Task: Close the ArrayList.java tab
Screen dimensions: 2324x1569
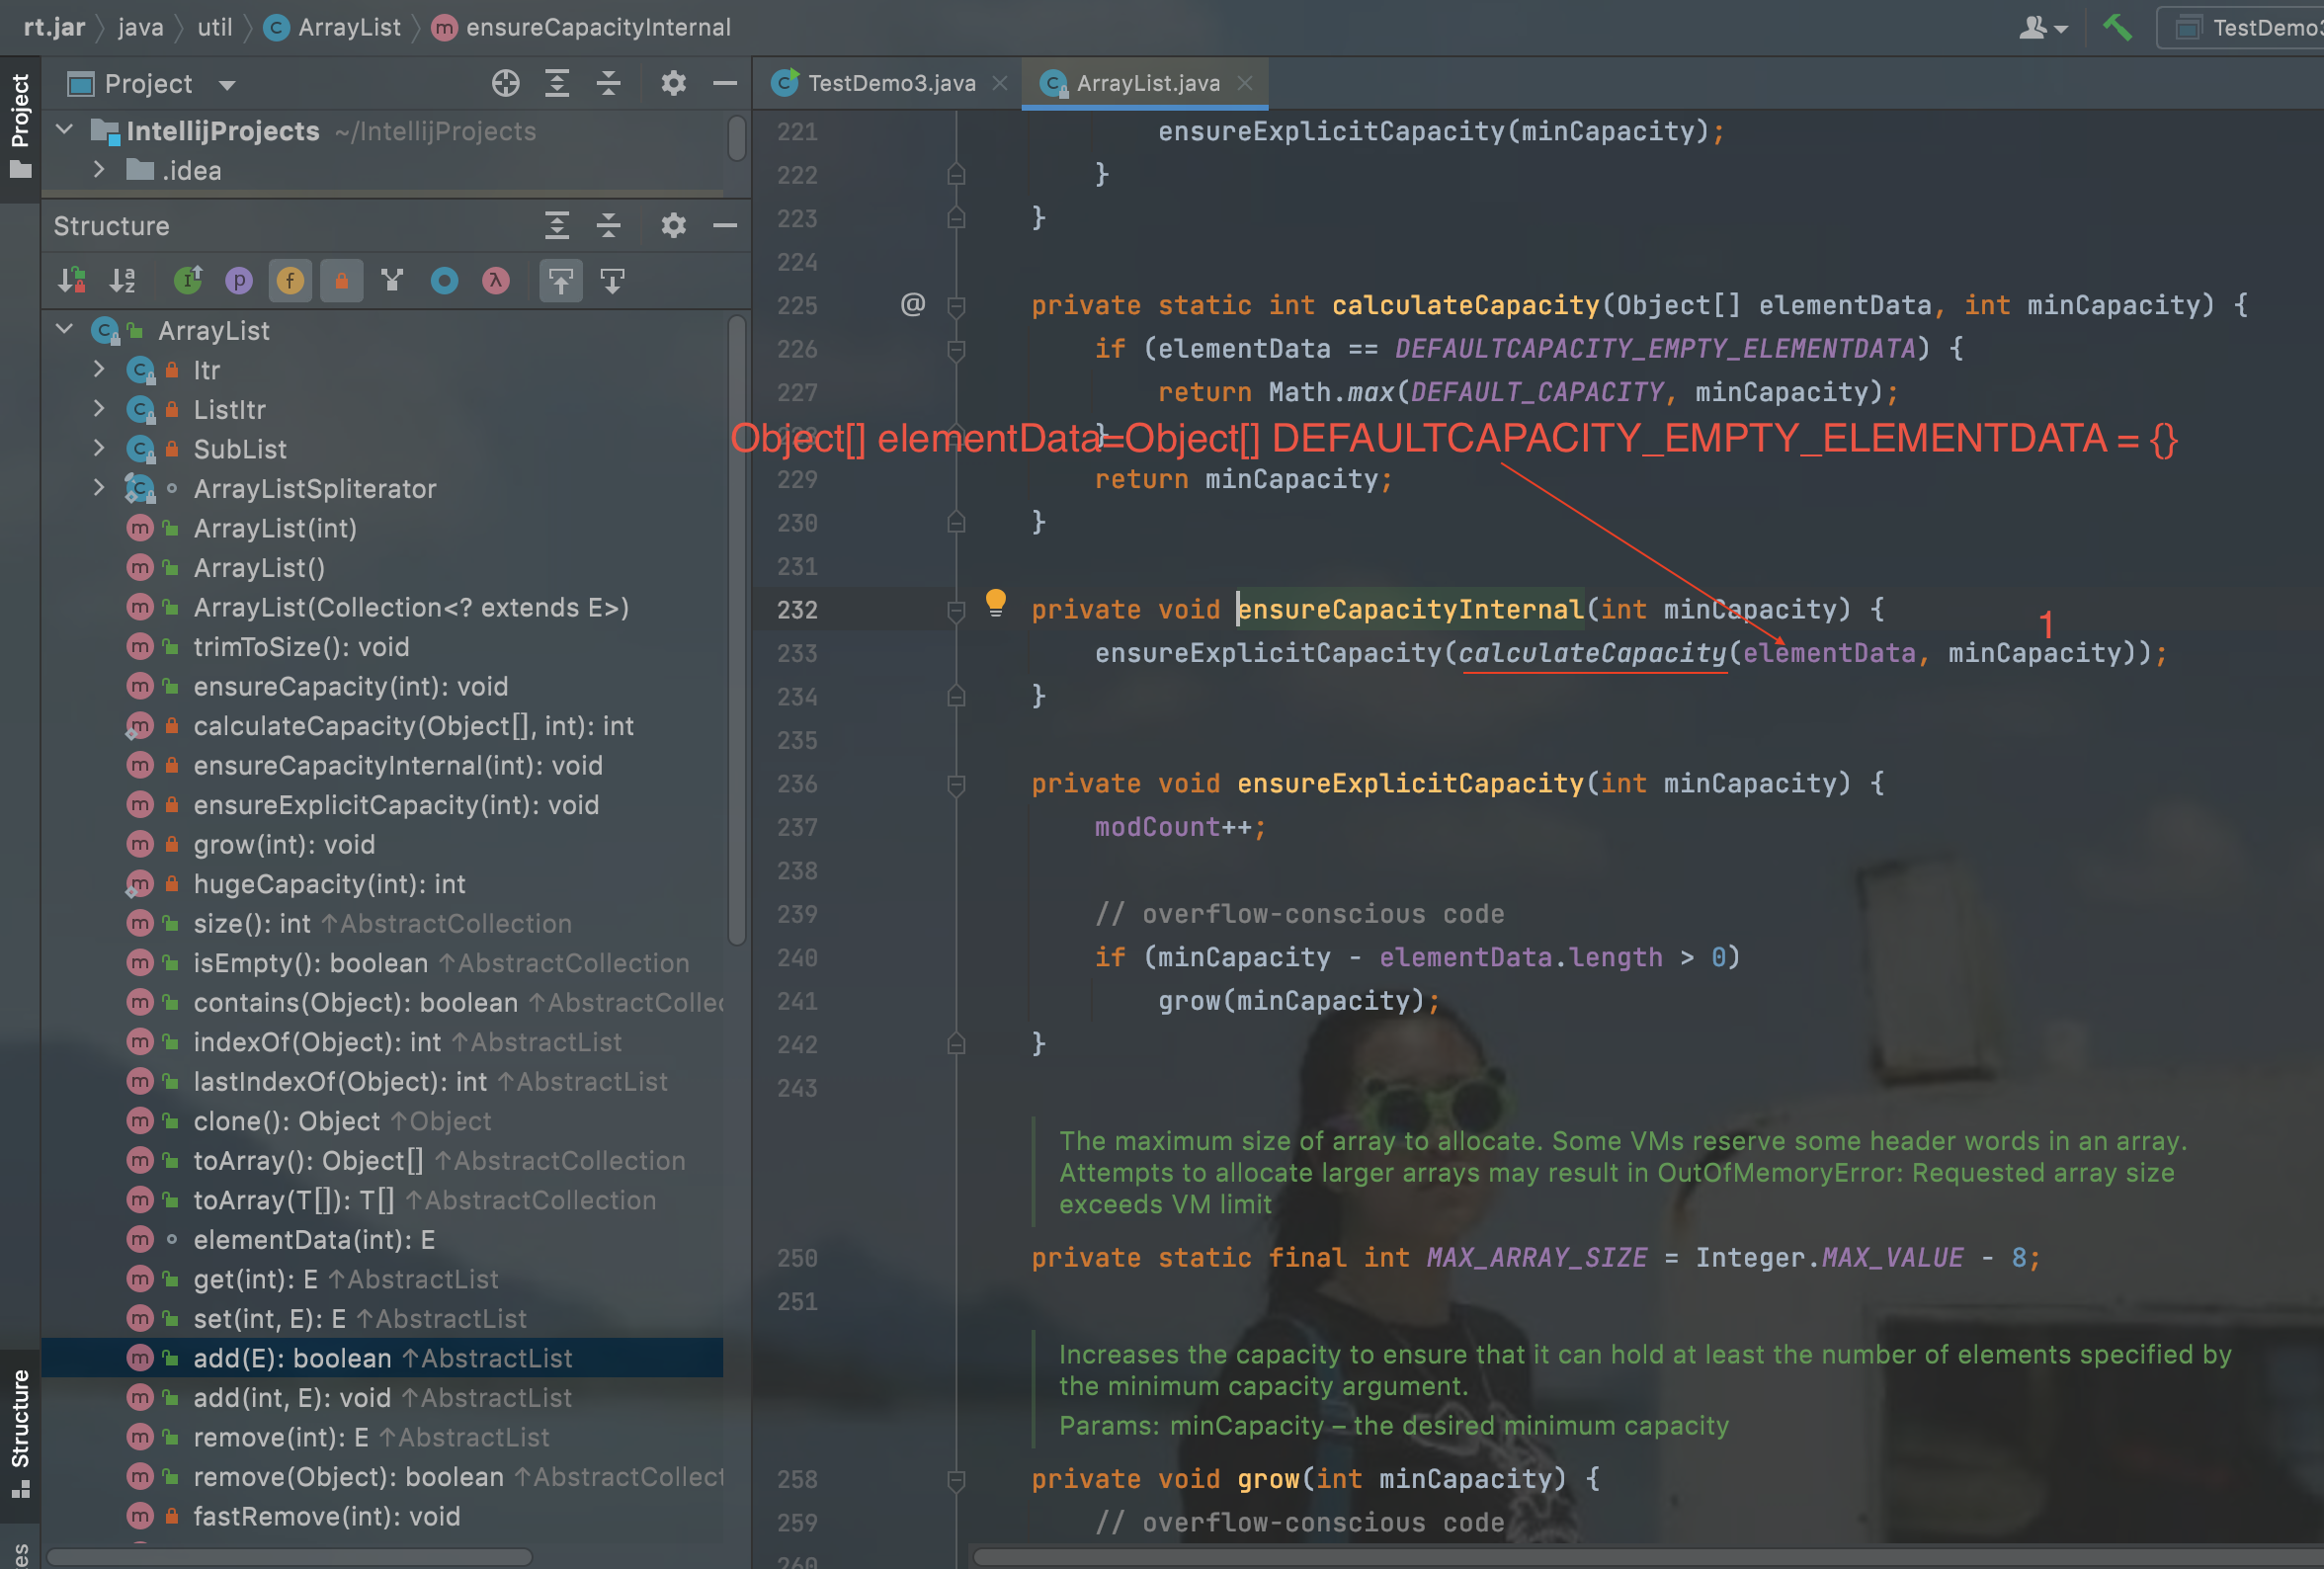Action: click(x=1244, y=83)
